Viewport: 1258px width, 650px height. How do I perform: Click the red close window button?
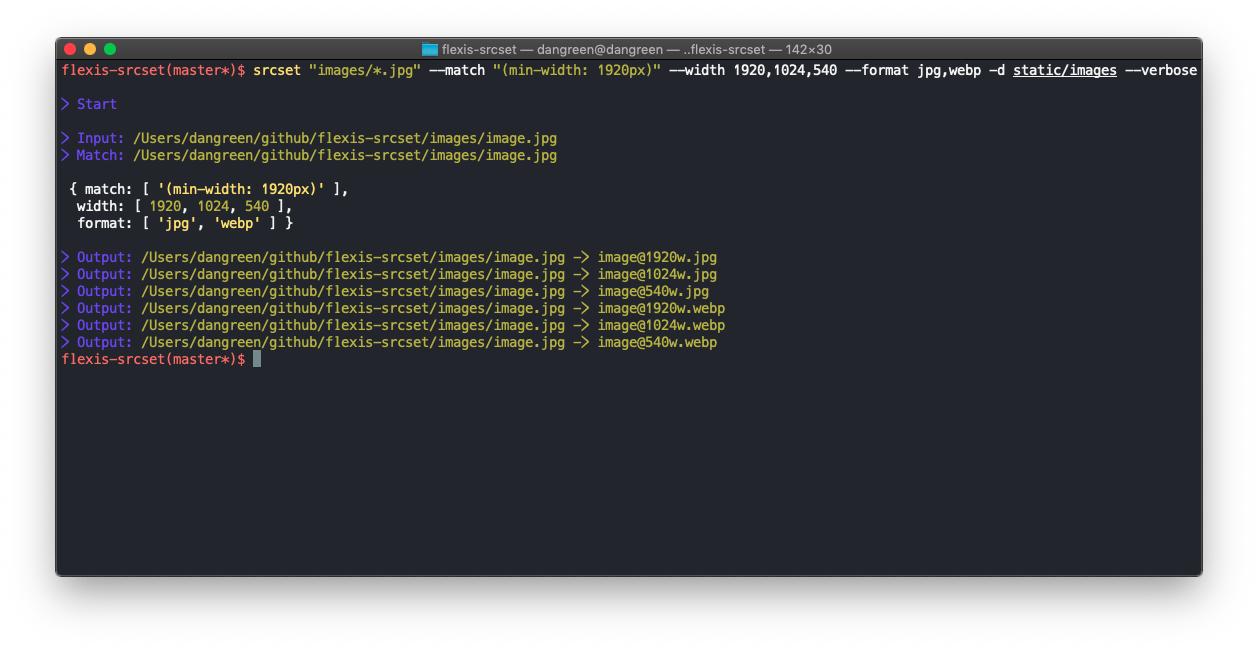(x=70, y=49)
